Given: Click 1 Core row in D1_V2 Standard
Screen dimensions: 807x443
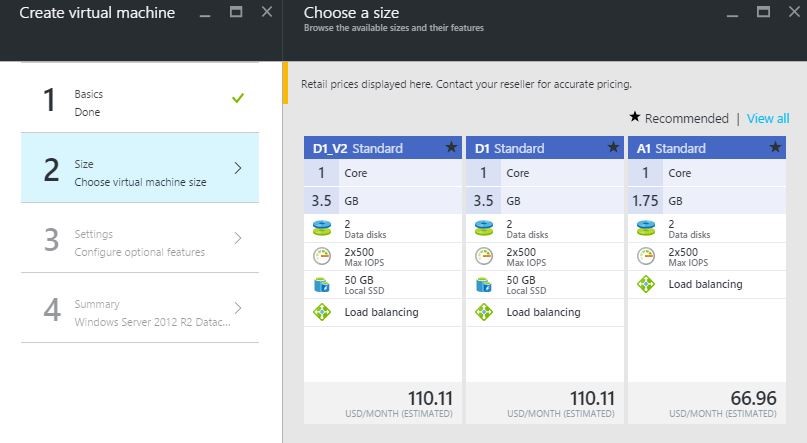Looking at the screenshot, I should tap(382, 173).
